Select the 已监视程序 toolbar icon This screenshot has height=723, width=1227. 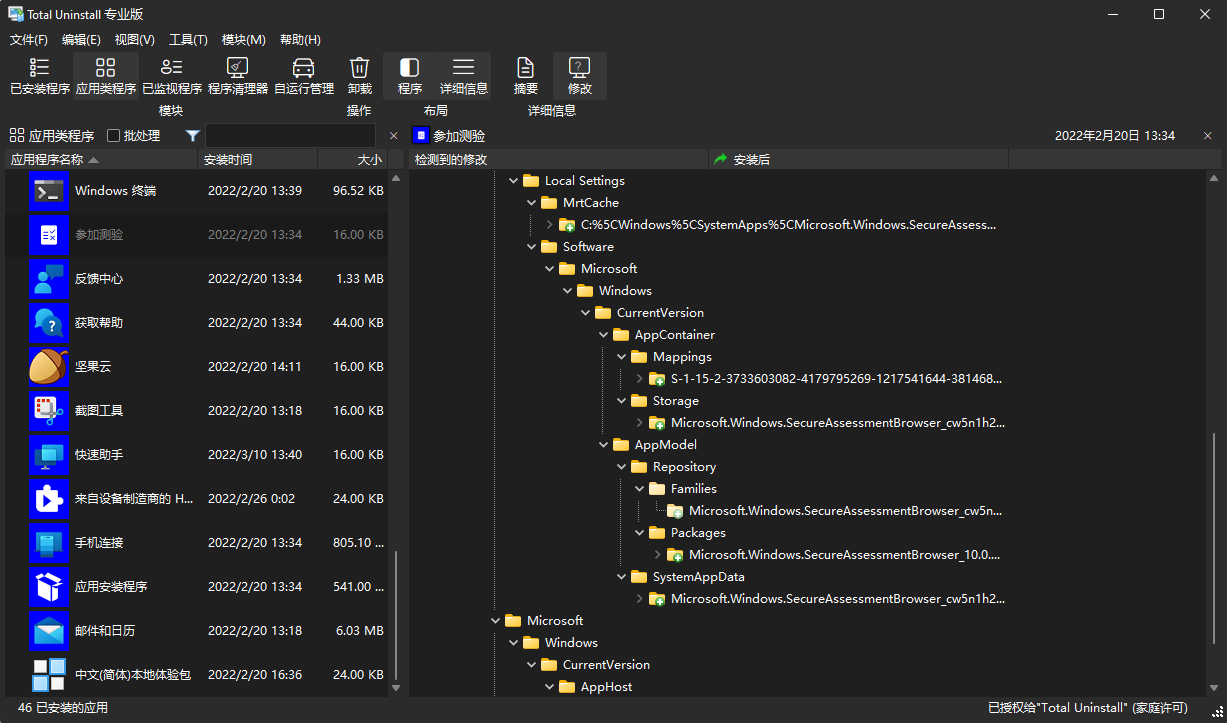click(x=171, y=76)
